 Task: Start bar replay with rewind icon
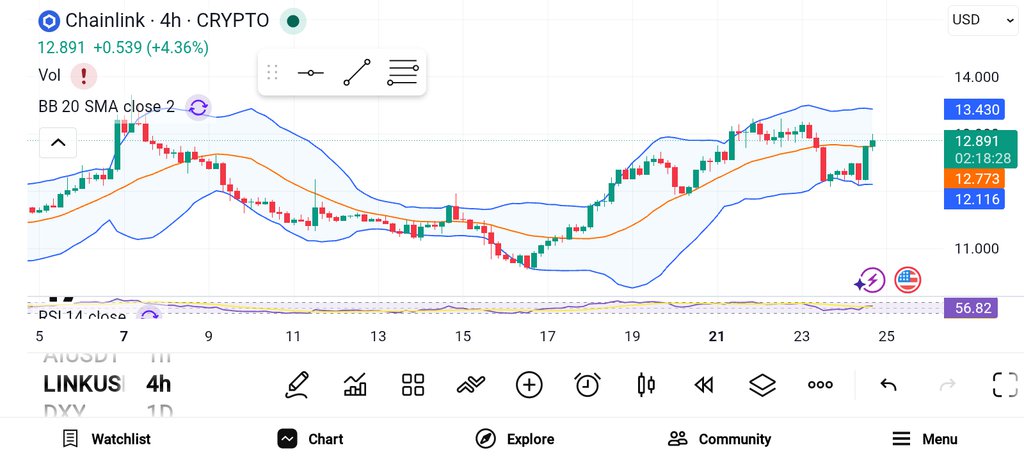point(703,385)
